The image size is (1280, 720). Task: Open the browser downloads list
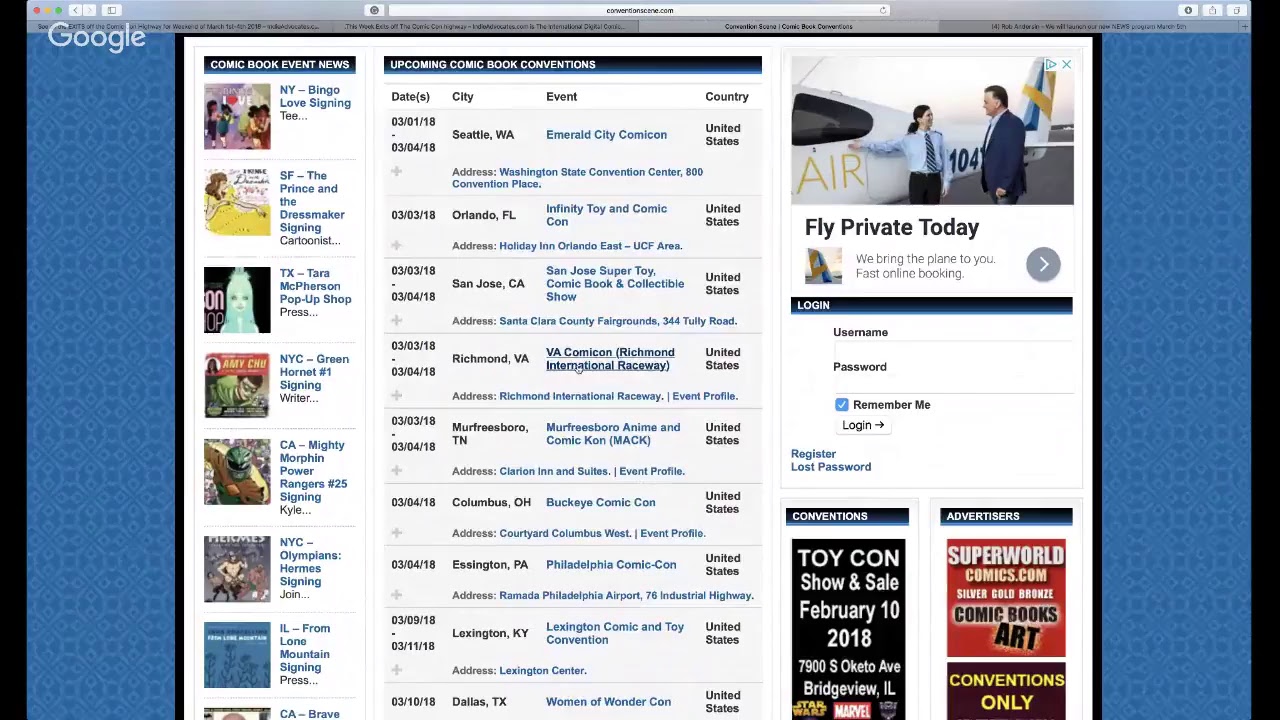[1188, 10]
